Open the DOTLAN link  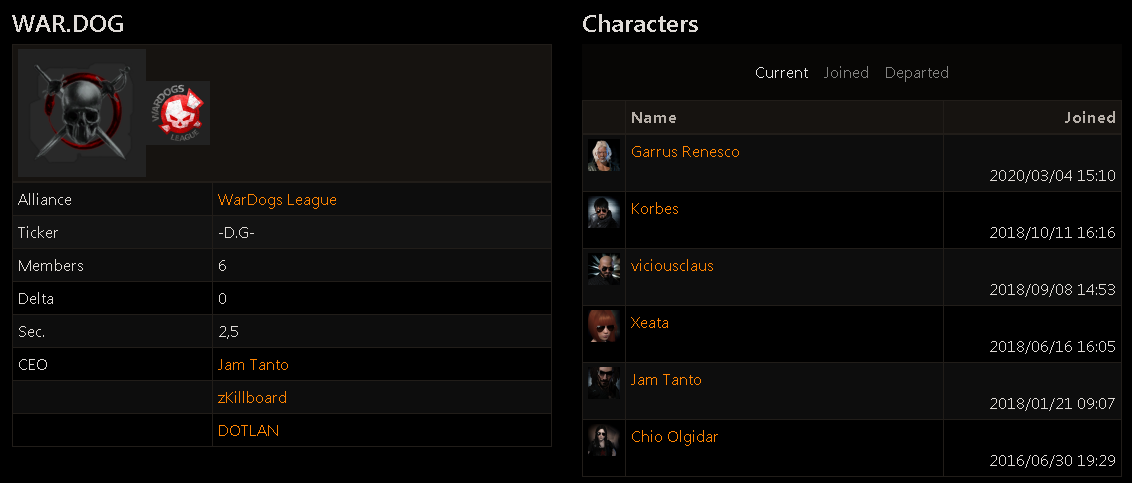coord(248,431)
